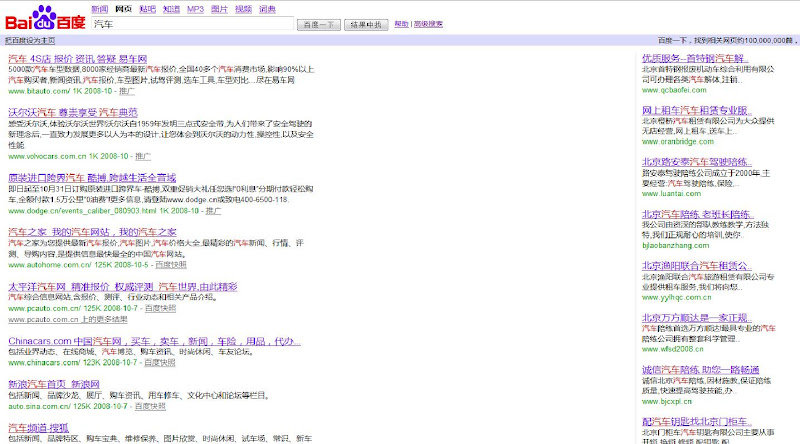Click the www.bjcxpl.cn URL text
Viewport: 800px width, 444px height.
point(667,401)
